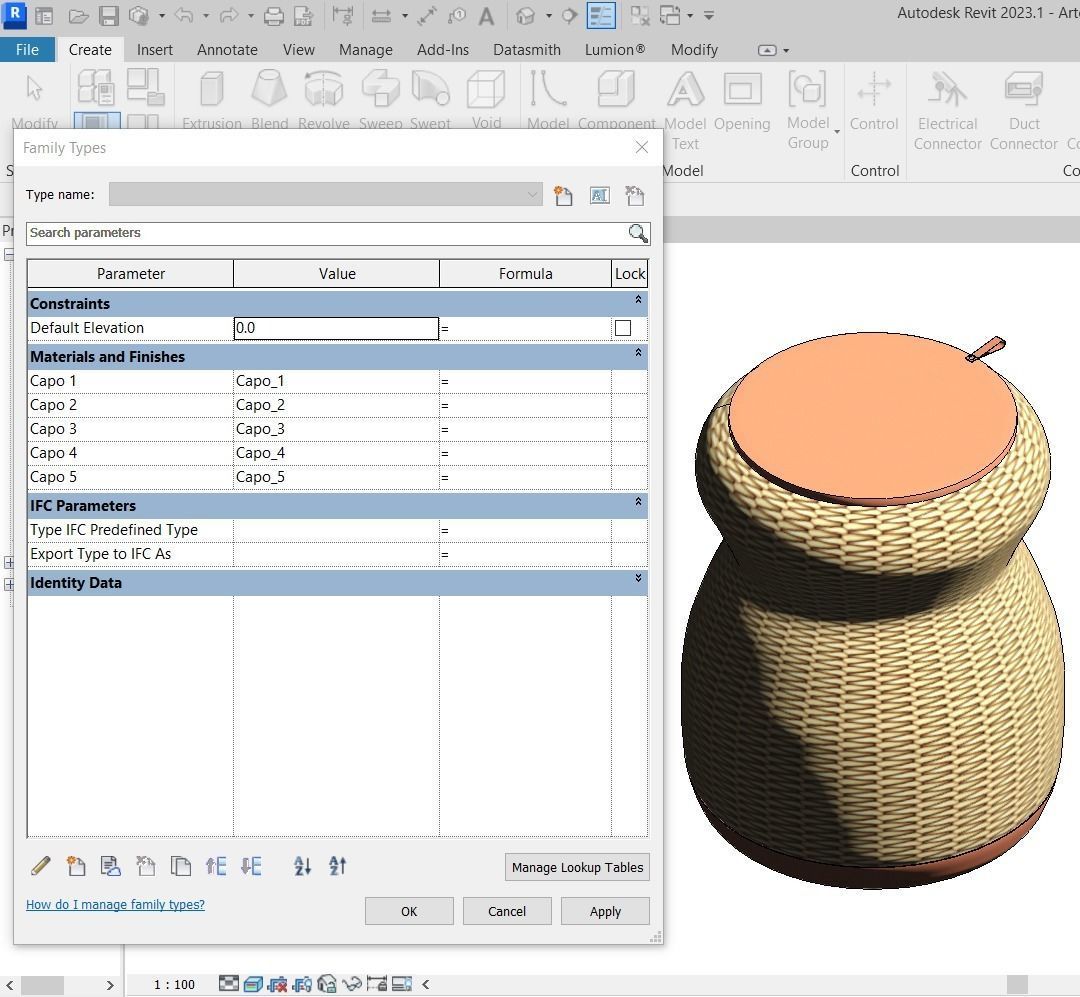Click the Delete Type icon next to Type name
The height and width of the screenshot is (997, 1080).
[x=634, y=196]
